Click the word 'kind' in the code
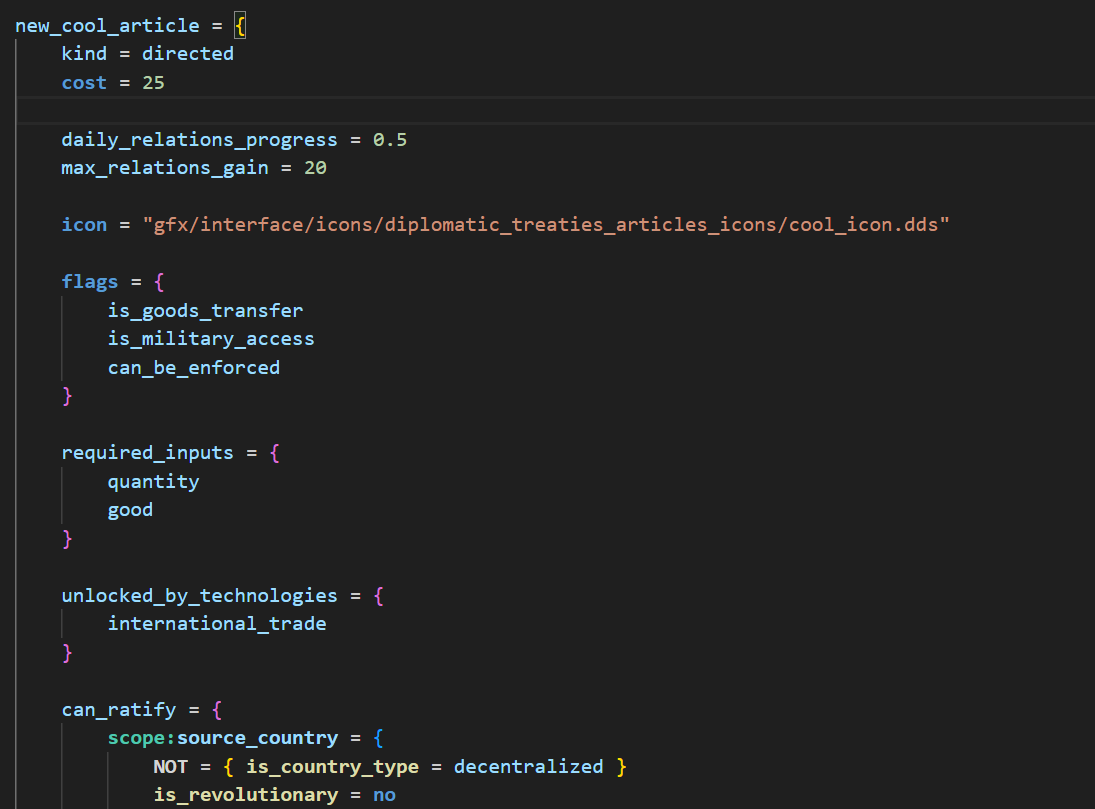This screenshot has height=809, width=1095. tap(84, 54)
